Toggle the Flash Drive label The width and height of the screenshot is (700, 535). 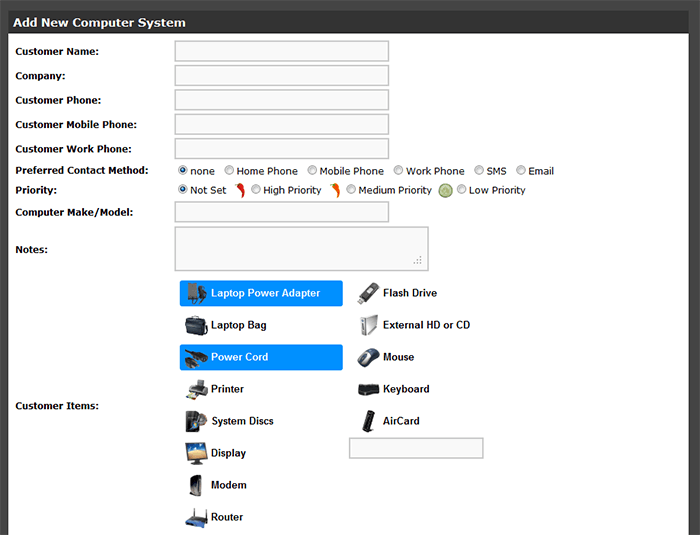[410, 293]
